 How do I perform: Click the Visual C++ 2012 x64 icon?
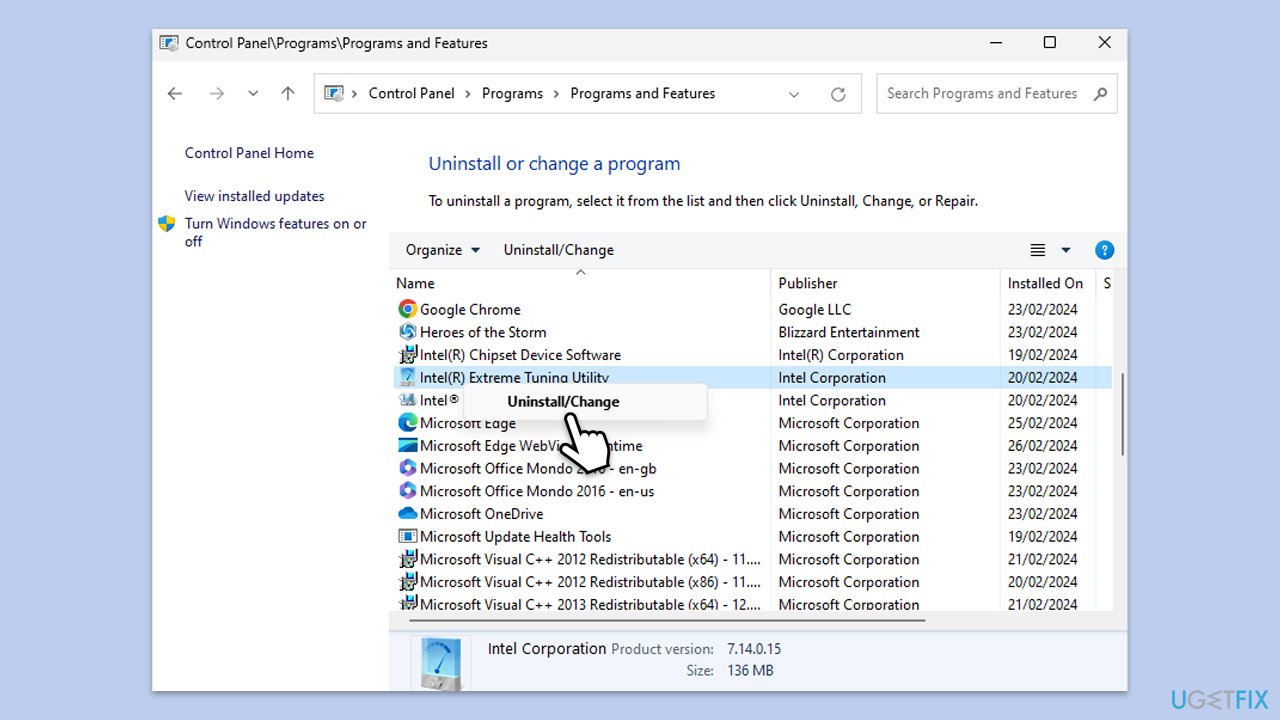tap(407, 559)
